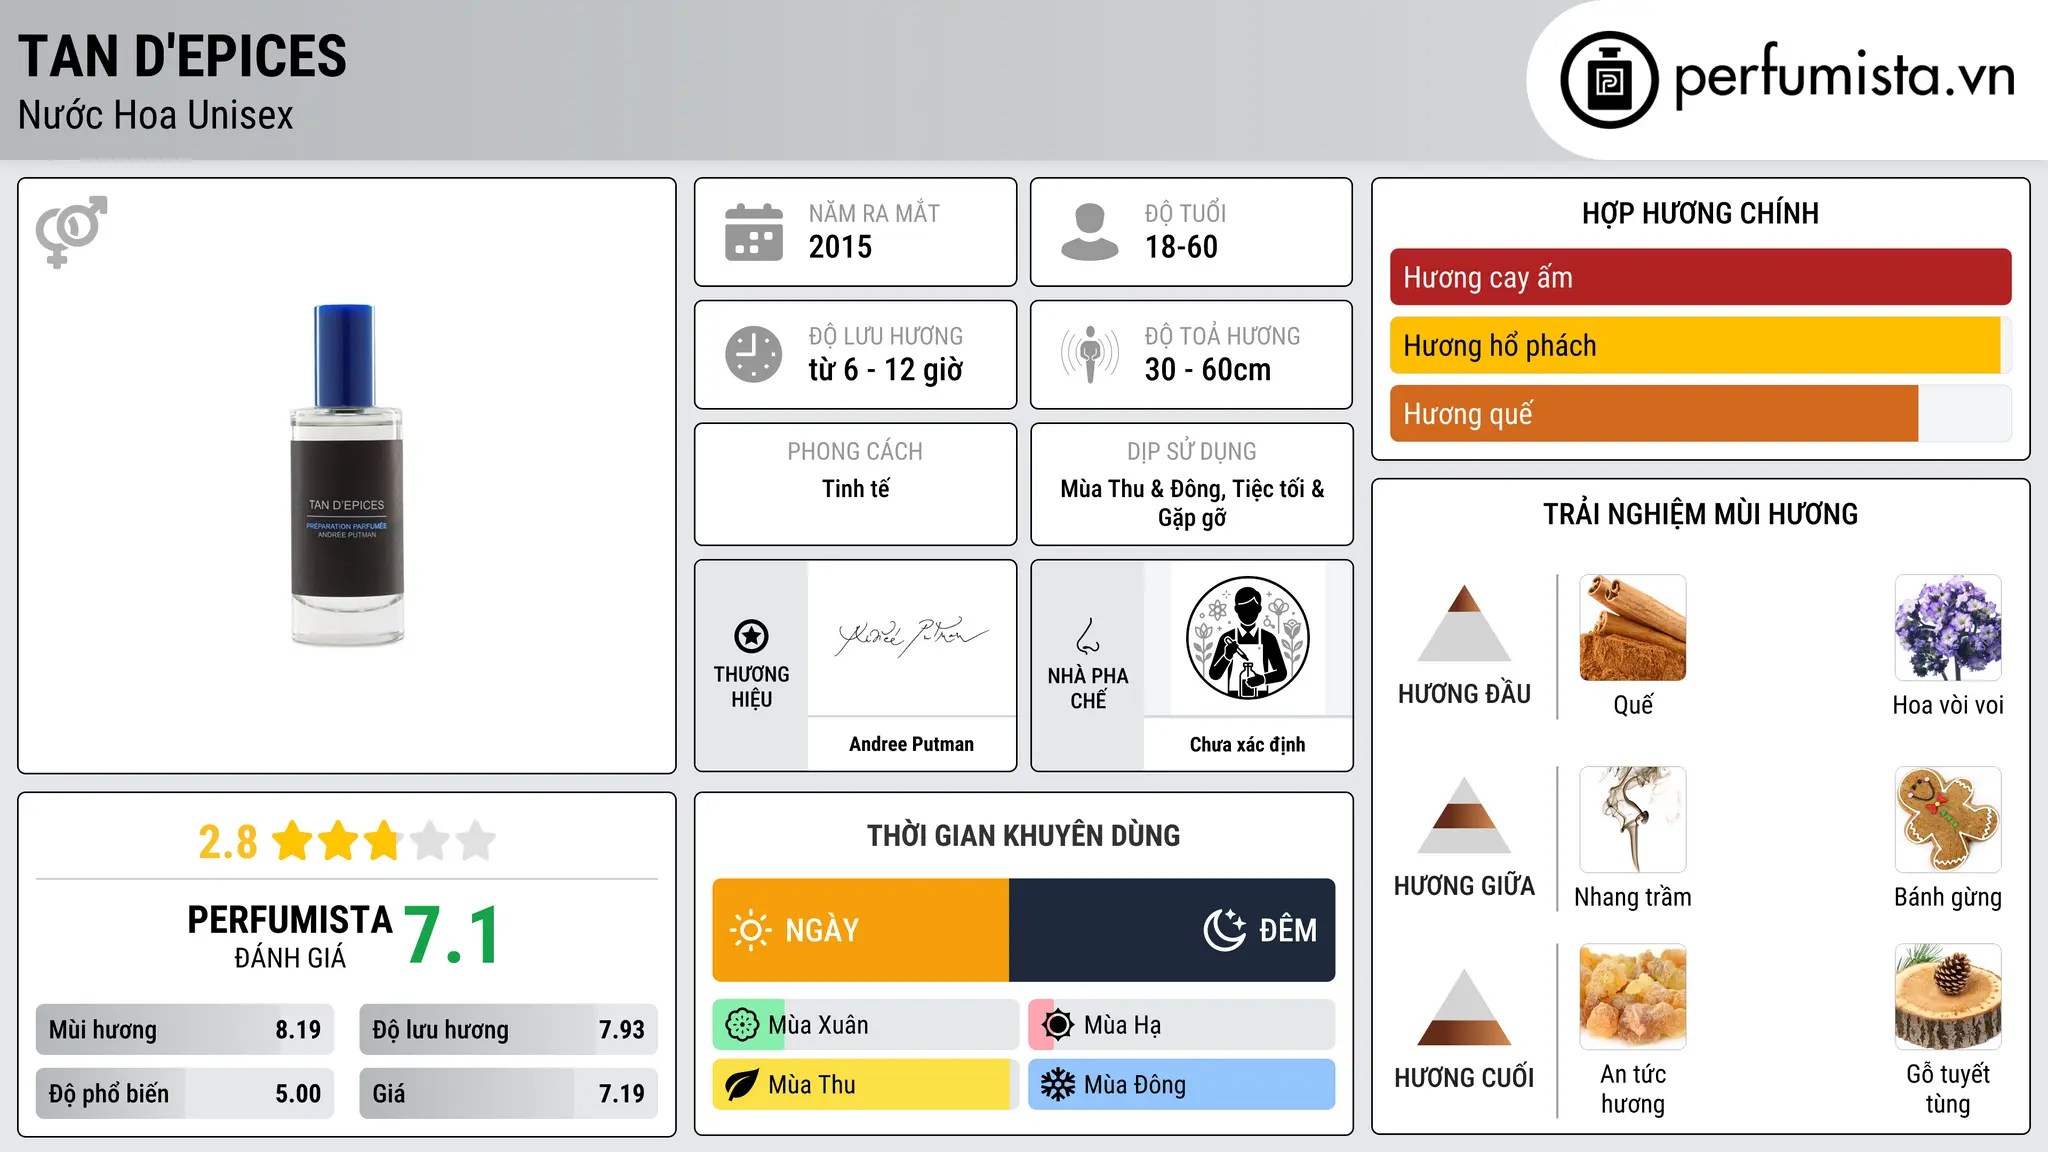Click the Perfumista Đánh giá label
The width and height of the screenshot is (2048, 1152).
tap(290, 936)
